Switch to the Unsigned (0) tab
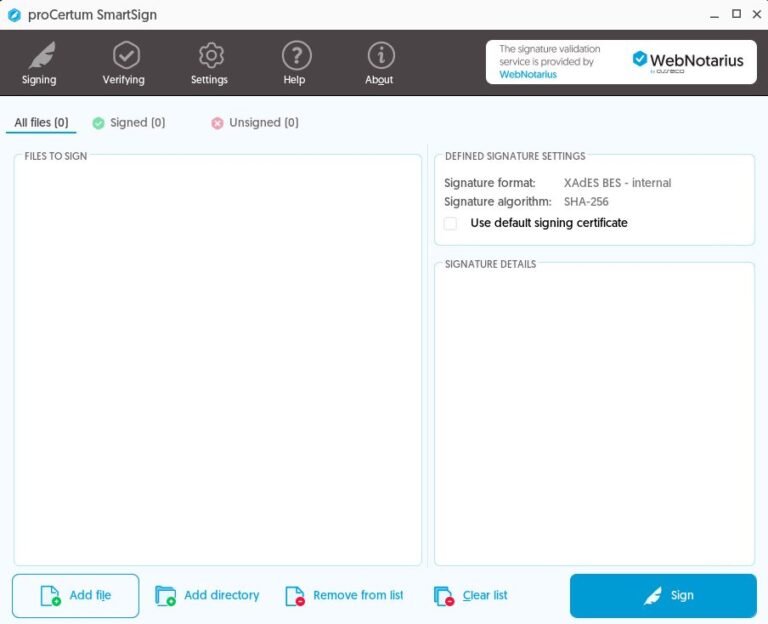This screenshot has height=624, width=768. (255, 123)
